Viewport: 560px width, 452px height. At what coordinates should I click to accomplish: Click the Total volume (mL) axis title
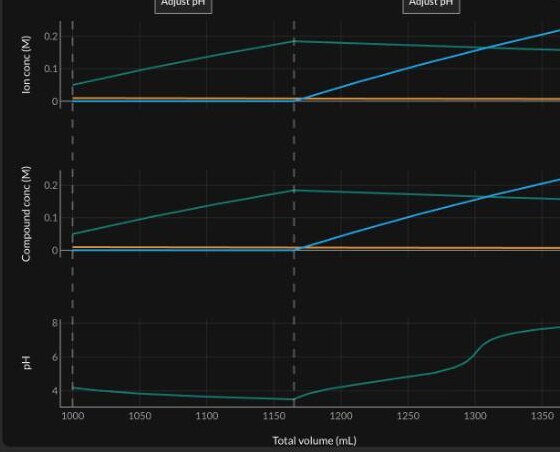[315, 441]
